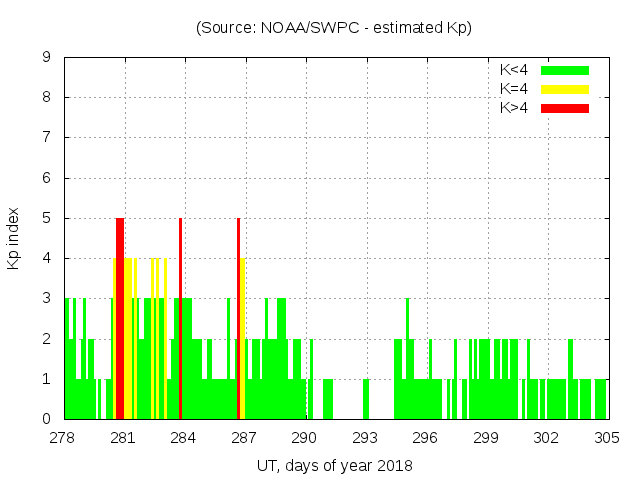This screenshot has width=640, height=480.
Task: Click the "UT, days of year 2018" axis label
Action: click(x=334, y=465)
